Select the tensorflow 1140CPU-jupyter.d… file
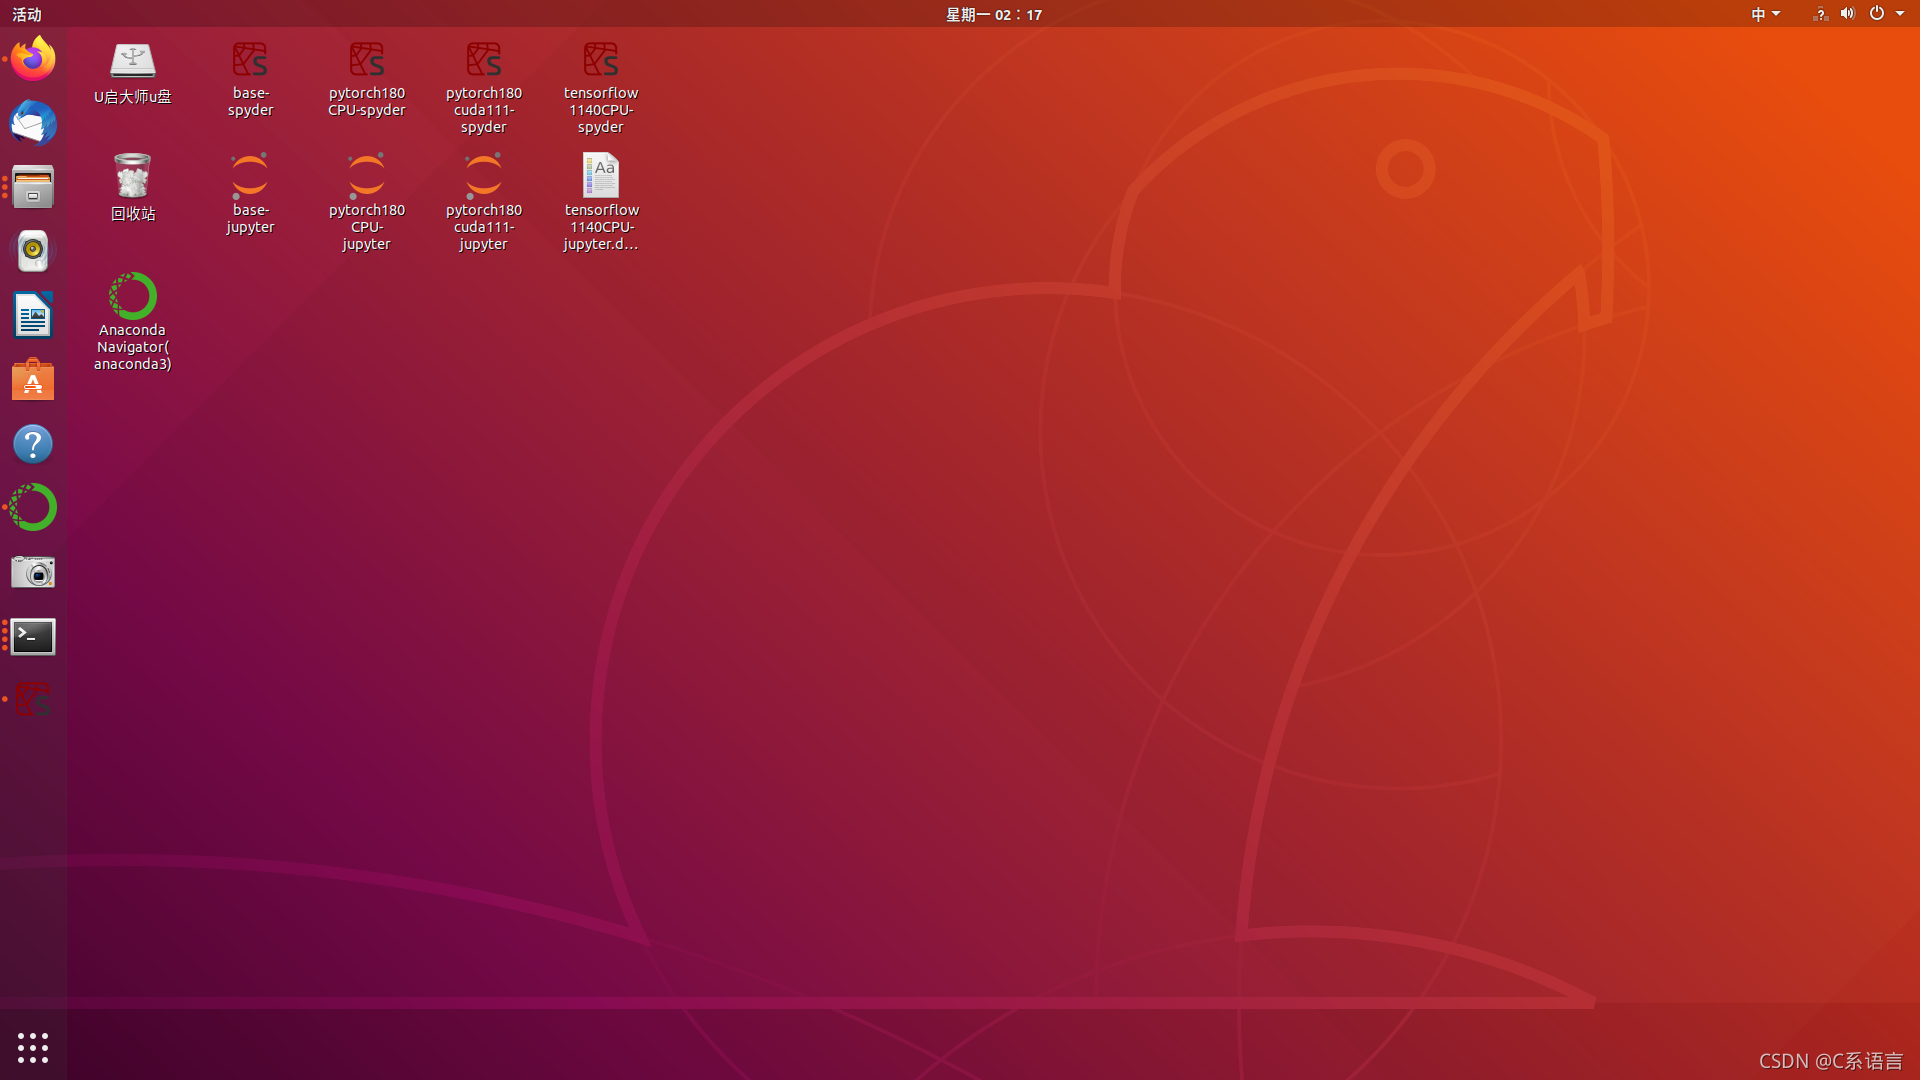The image size is (1920, 1080). [601, 202]
